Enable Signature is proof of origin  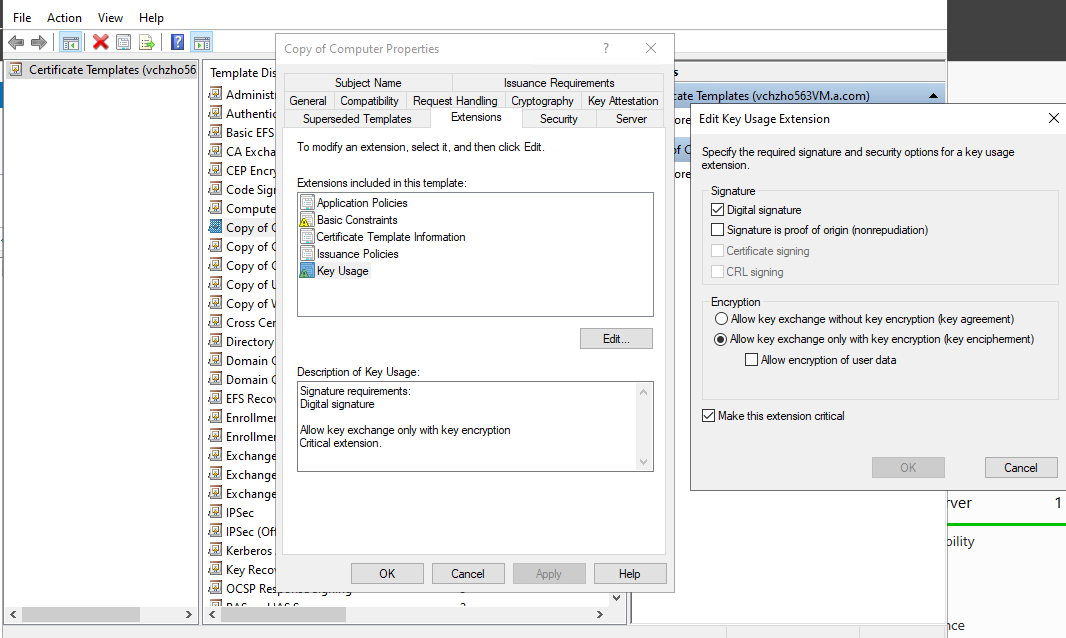pyautogui.click(x=717, y=230)
